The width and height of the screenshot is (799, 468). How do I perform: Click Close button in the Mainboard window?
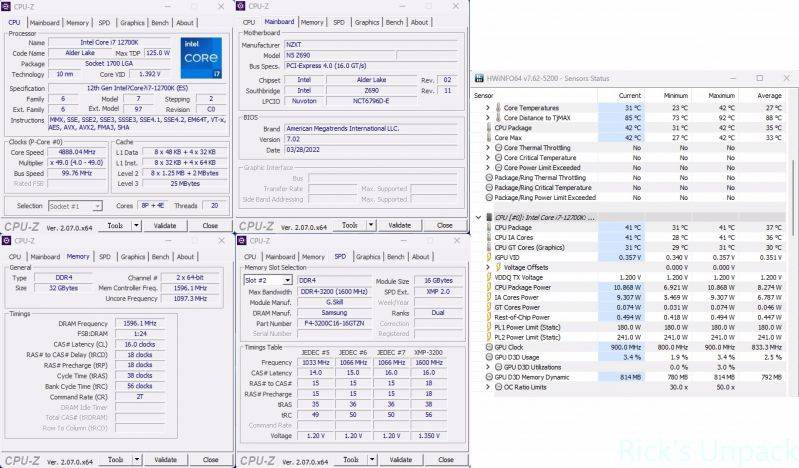[444, 225]
